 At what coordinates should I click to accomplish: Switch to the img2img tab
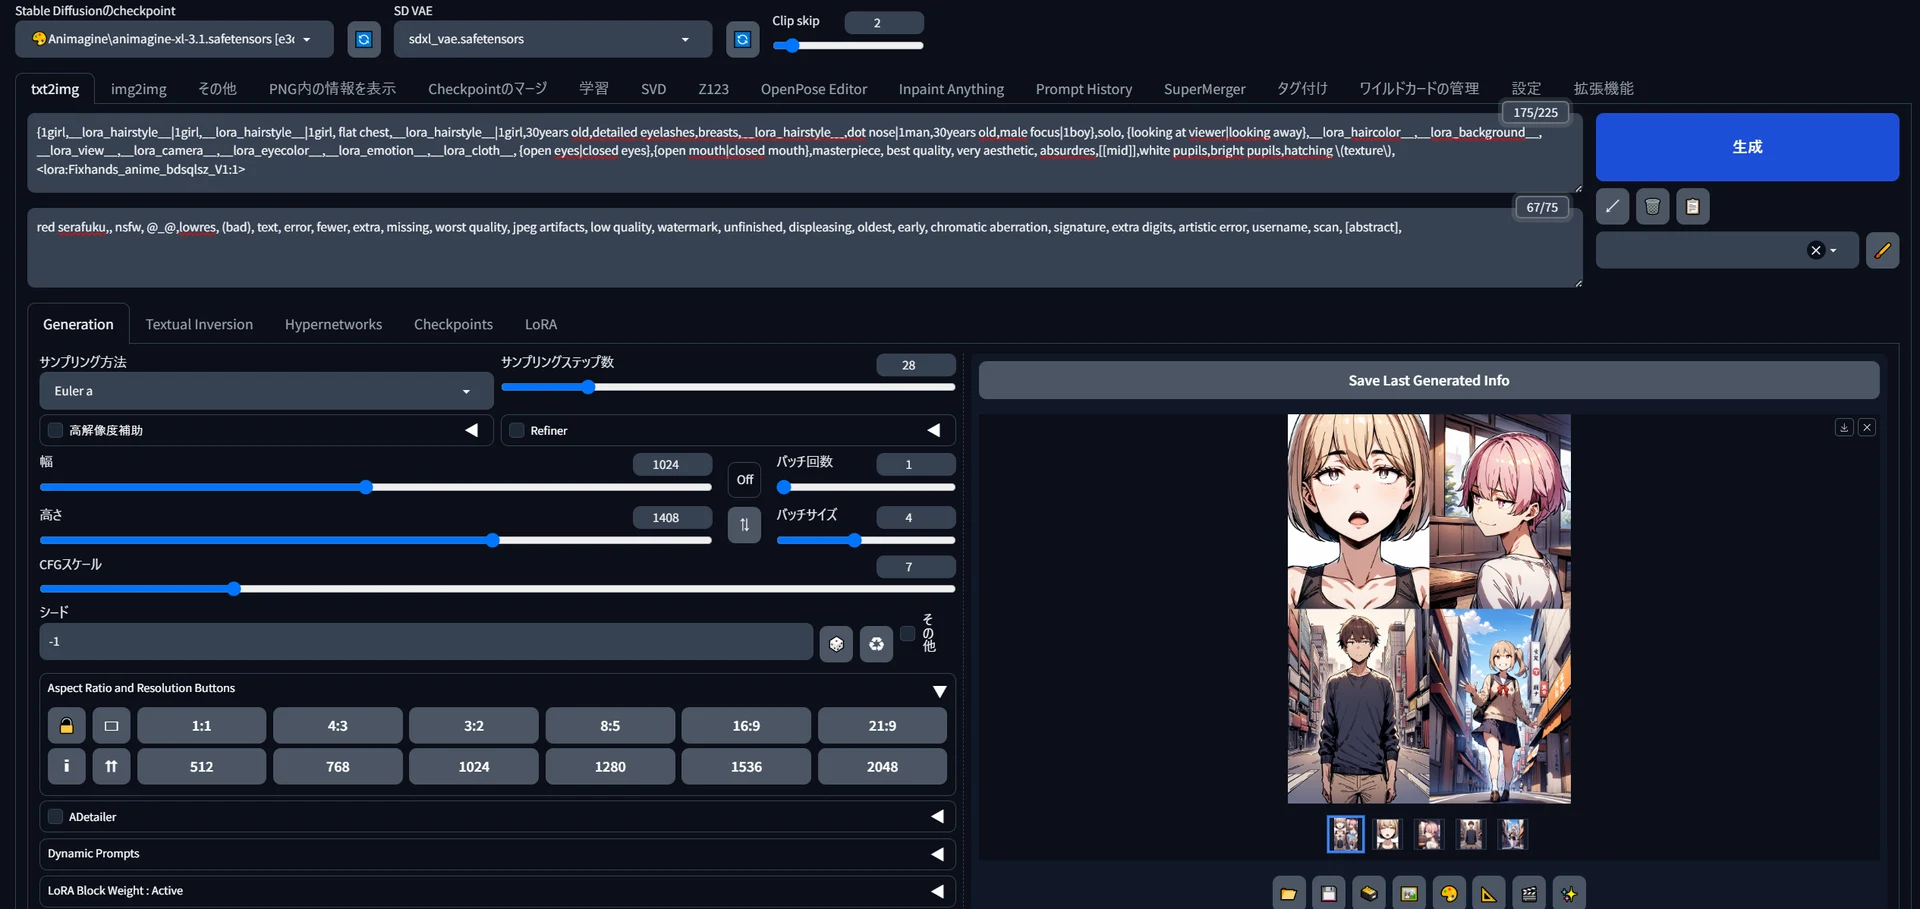tap(139, 89)
